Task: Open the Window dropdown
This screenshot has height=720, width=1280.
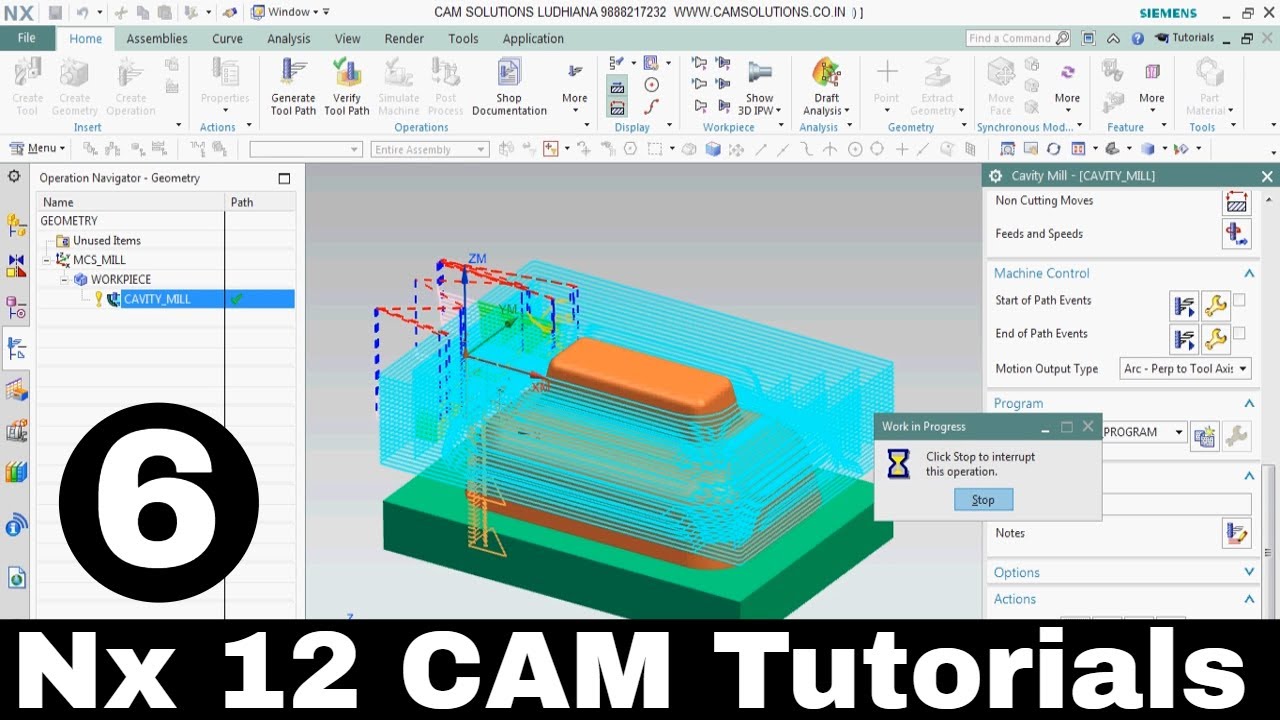Action: tap(290, 12)
